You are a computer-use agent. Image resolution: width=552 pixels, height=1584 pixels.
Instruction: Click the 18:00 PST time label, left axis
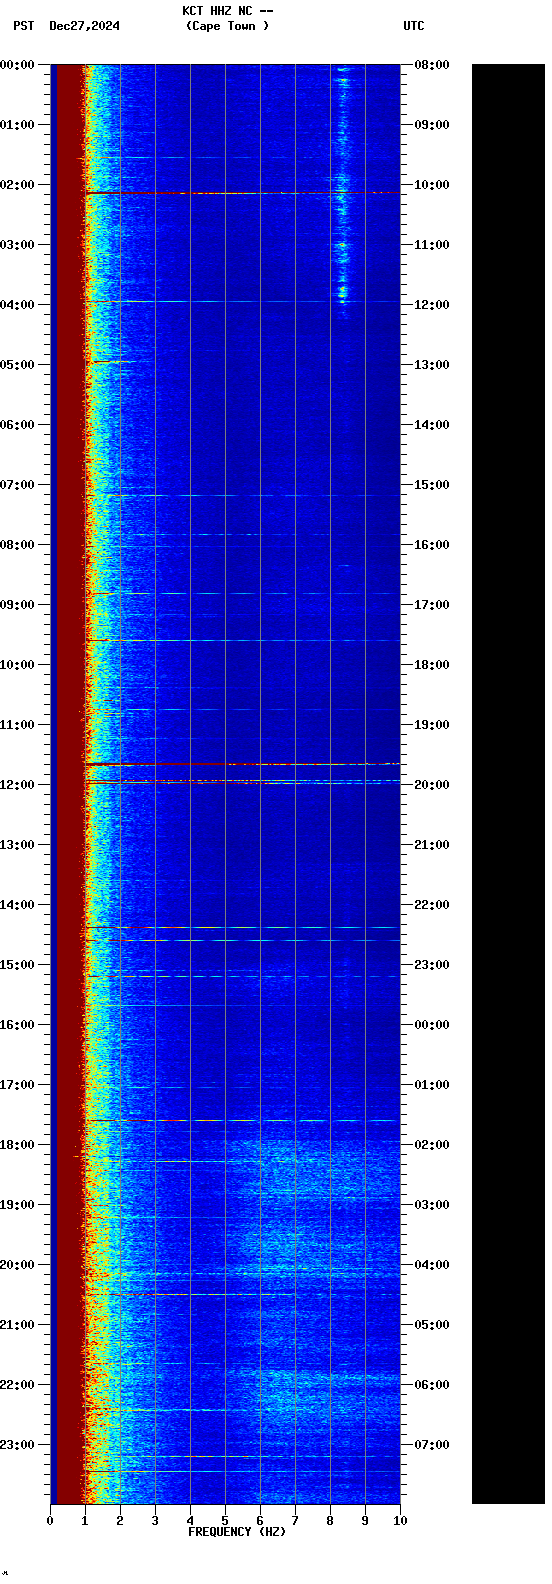(18, 1145)
